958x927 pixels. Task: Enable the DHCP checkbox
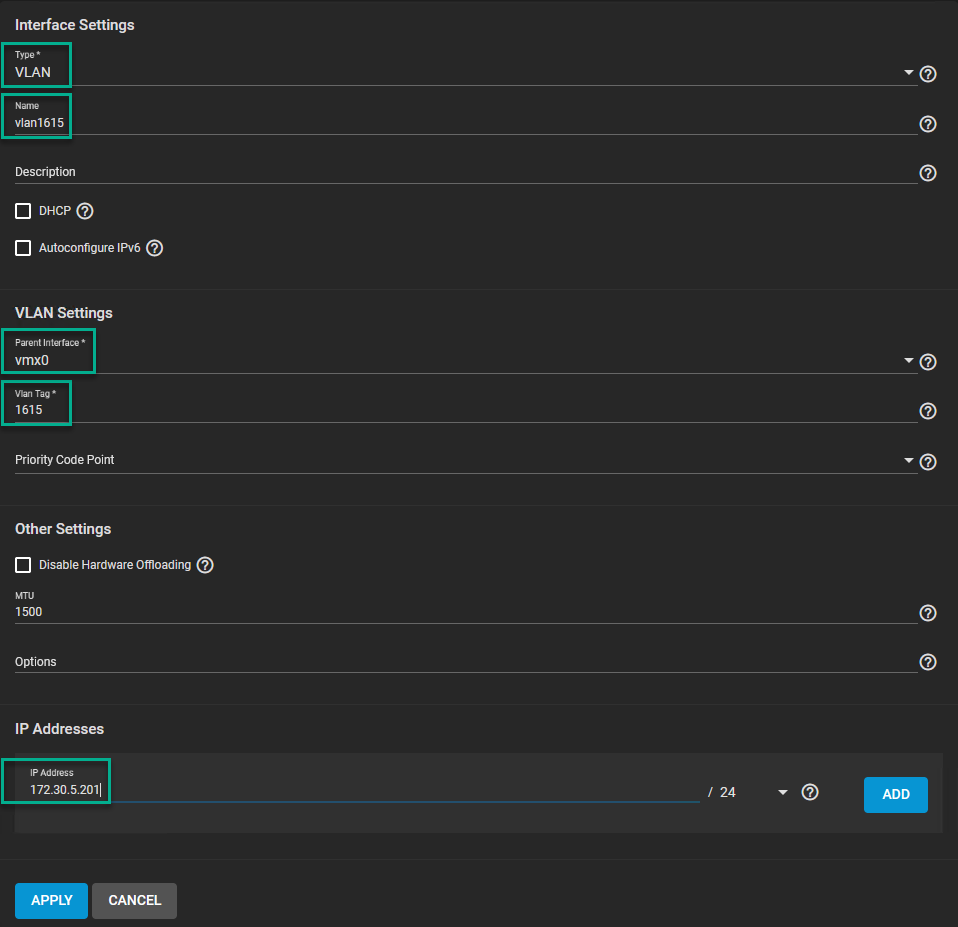[x=23, y=211]
